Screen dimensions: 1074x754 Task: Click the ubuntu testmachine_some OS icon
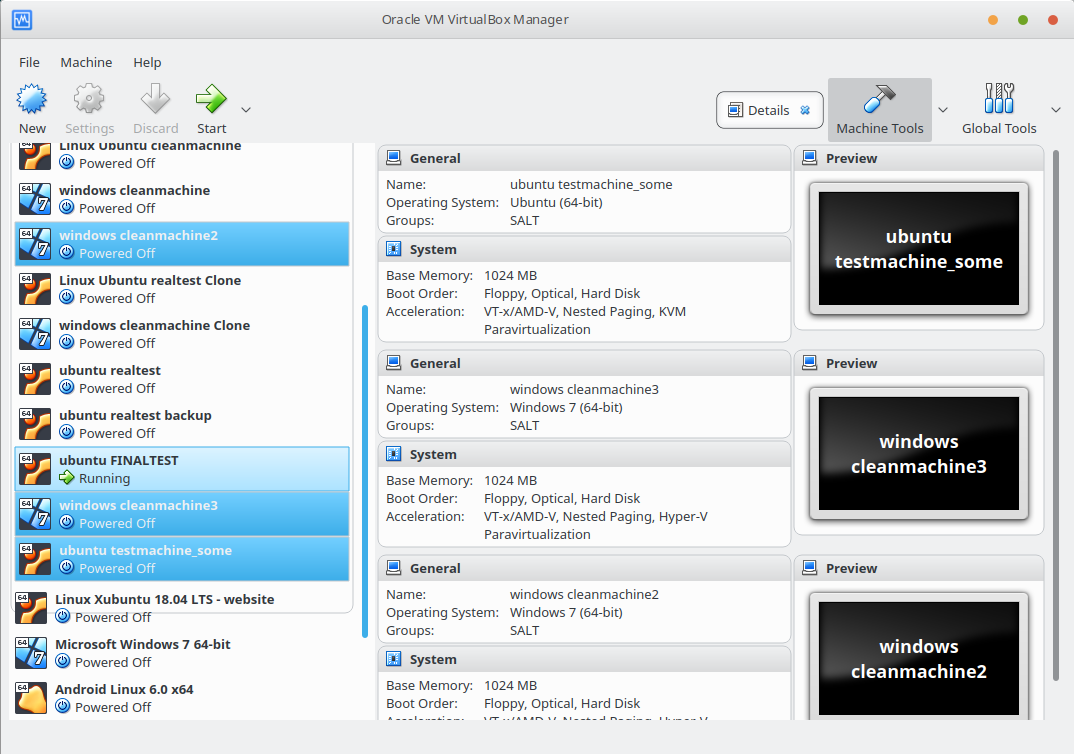pos(35,560)
